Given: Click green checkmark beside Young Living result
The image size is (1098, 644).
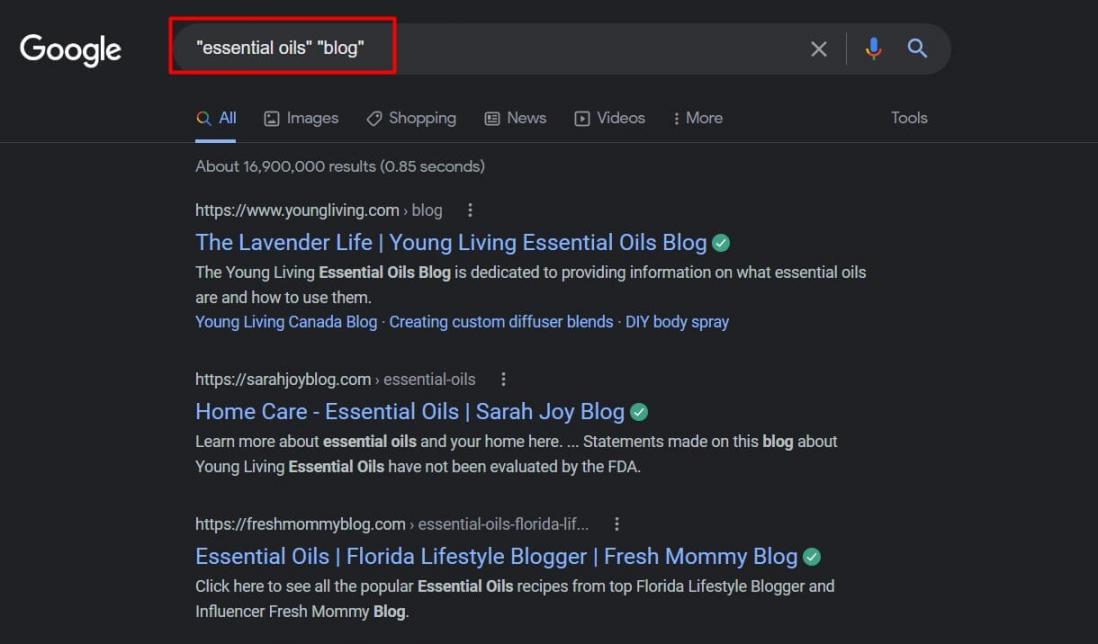Looking at the screenshot, I should 721,243.
